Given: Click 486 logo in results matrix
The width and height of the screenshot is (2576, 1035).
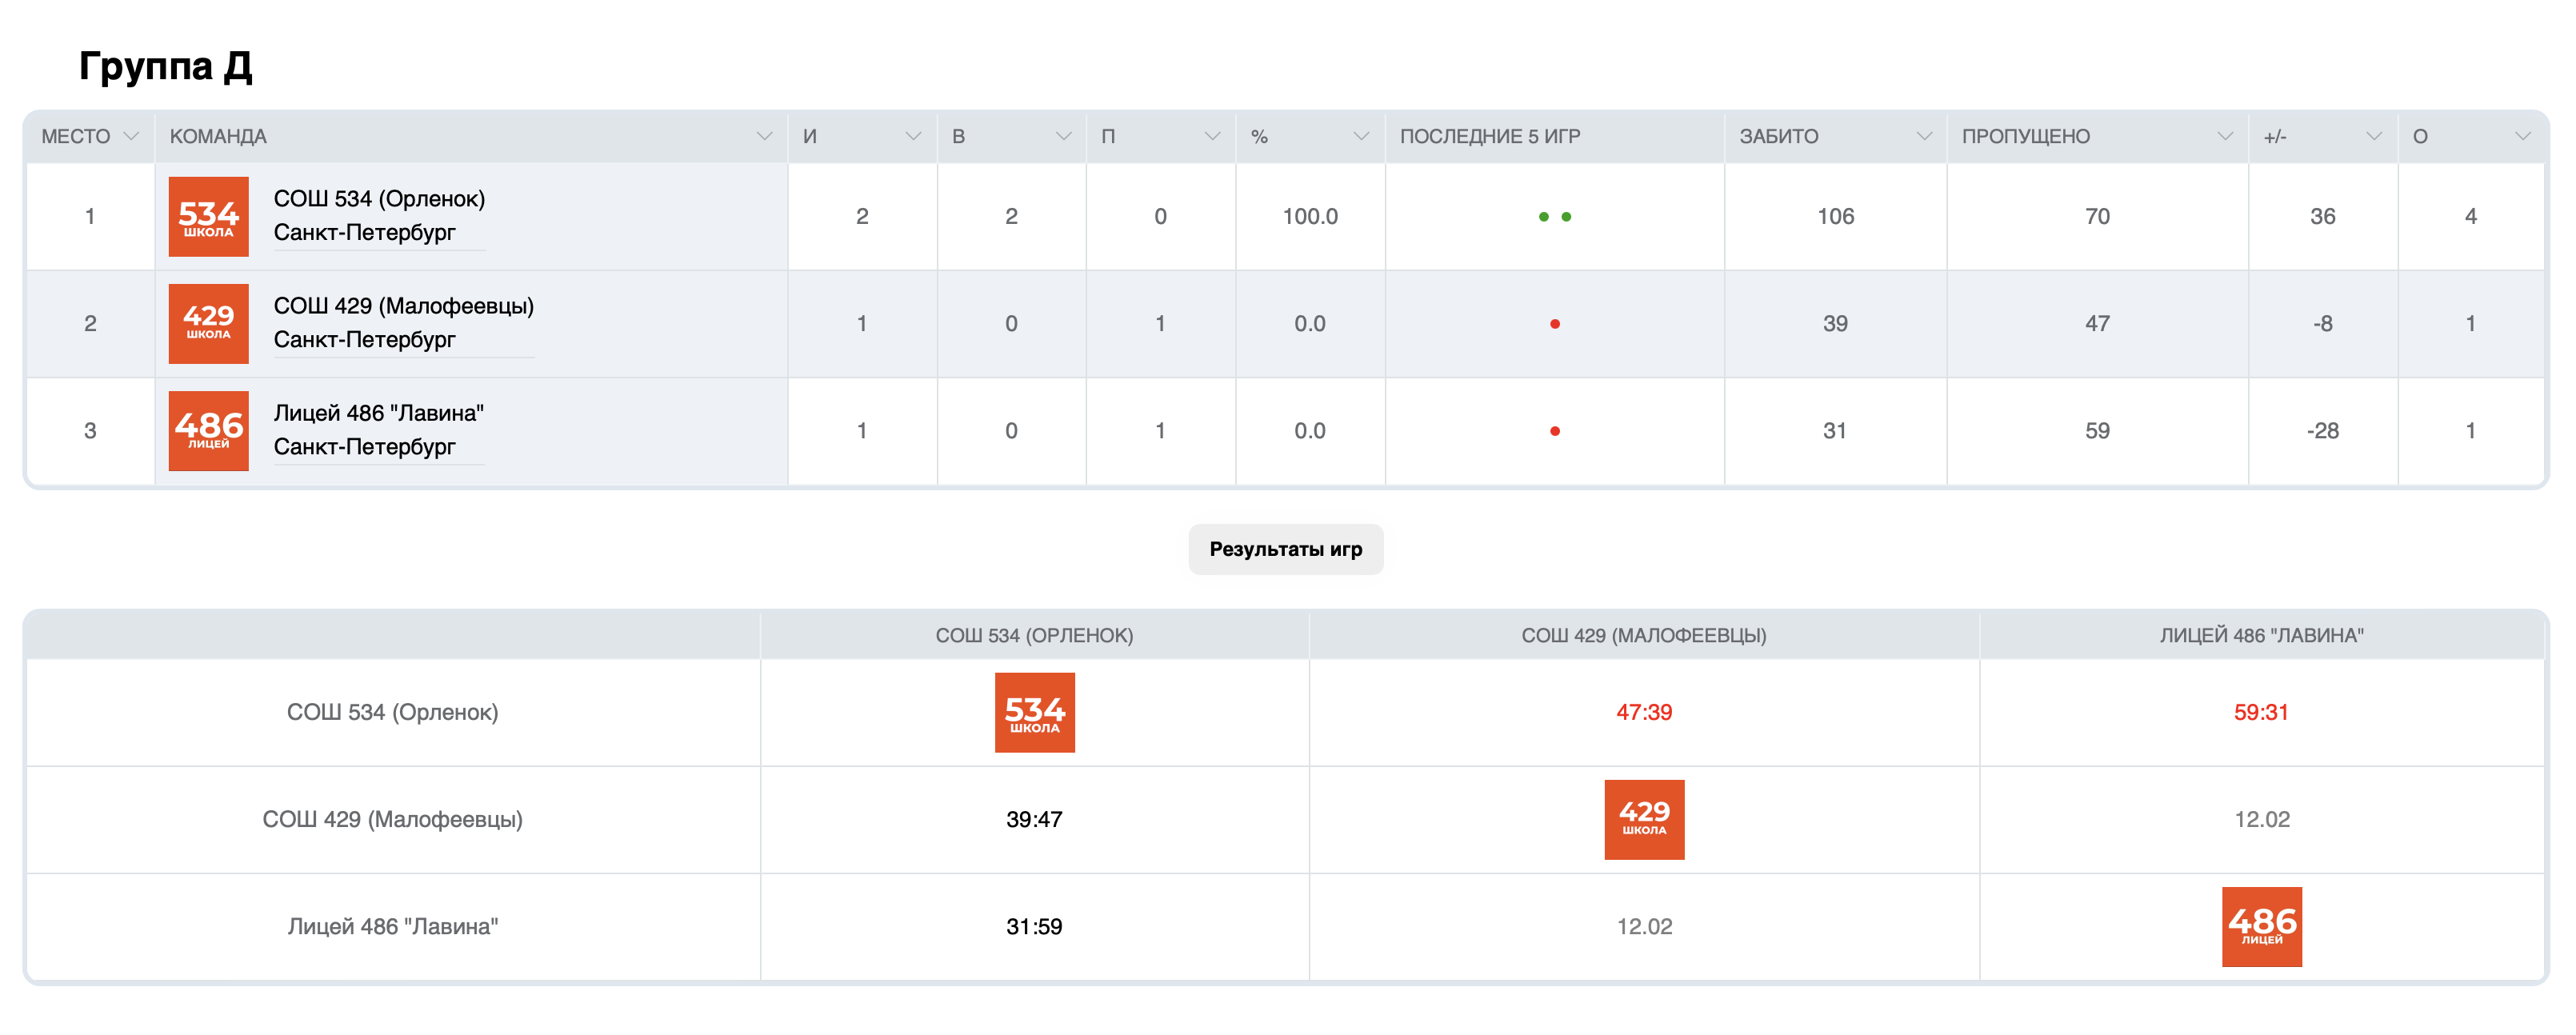Looking at the screenshot, I should [2261, 926].
